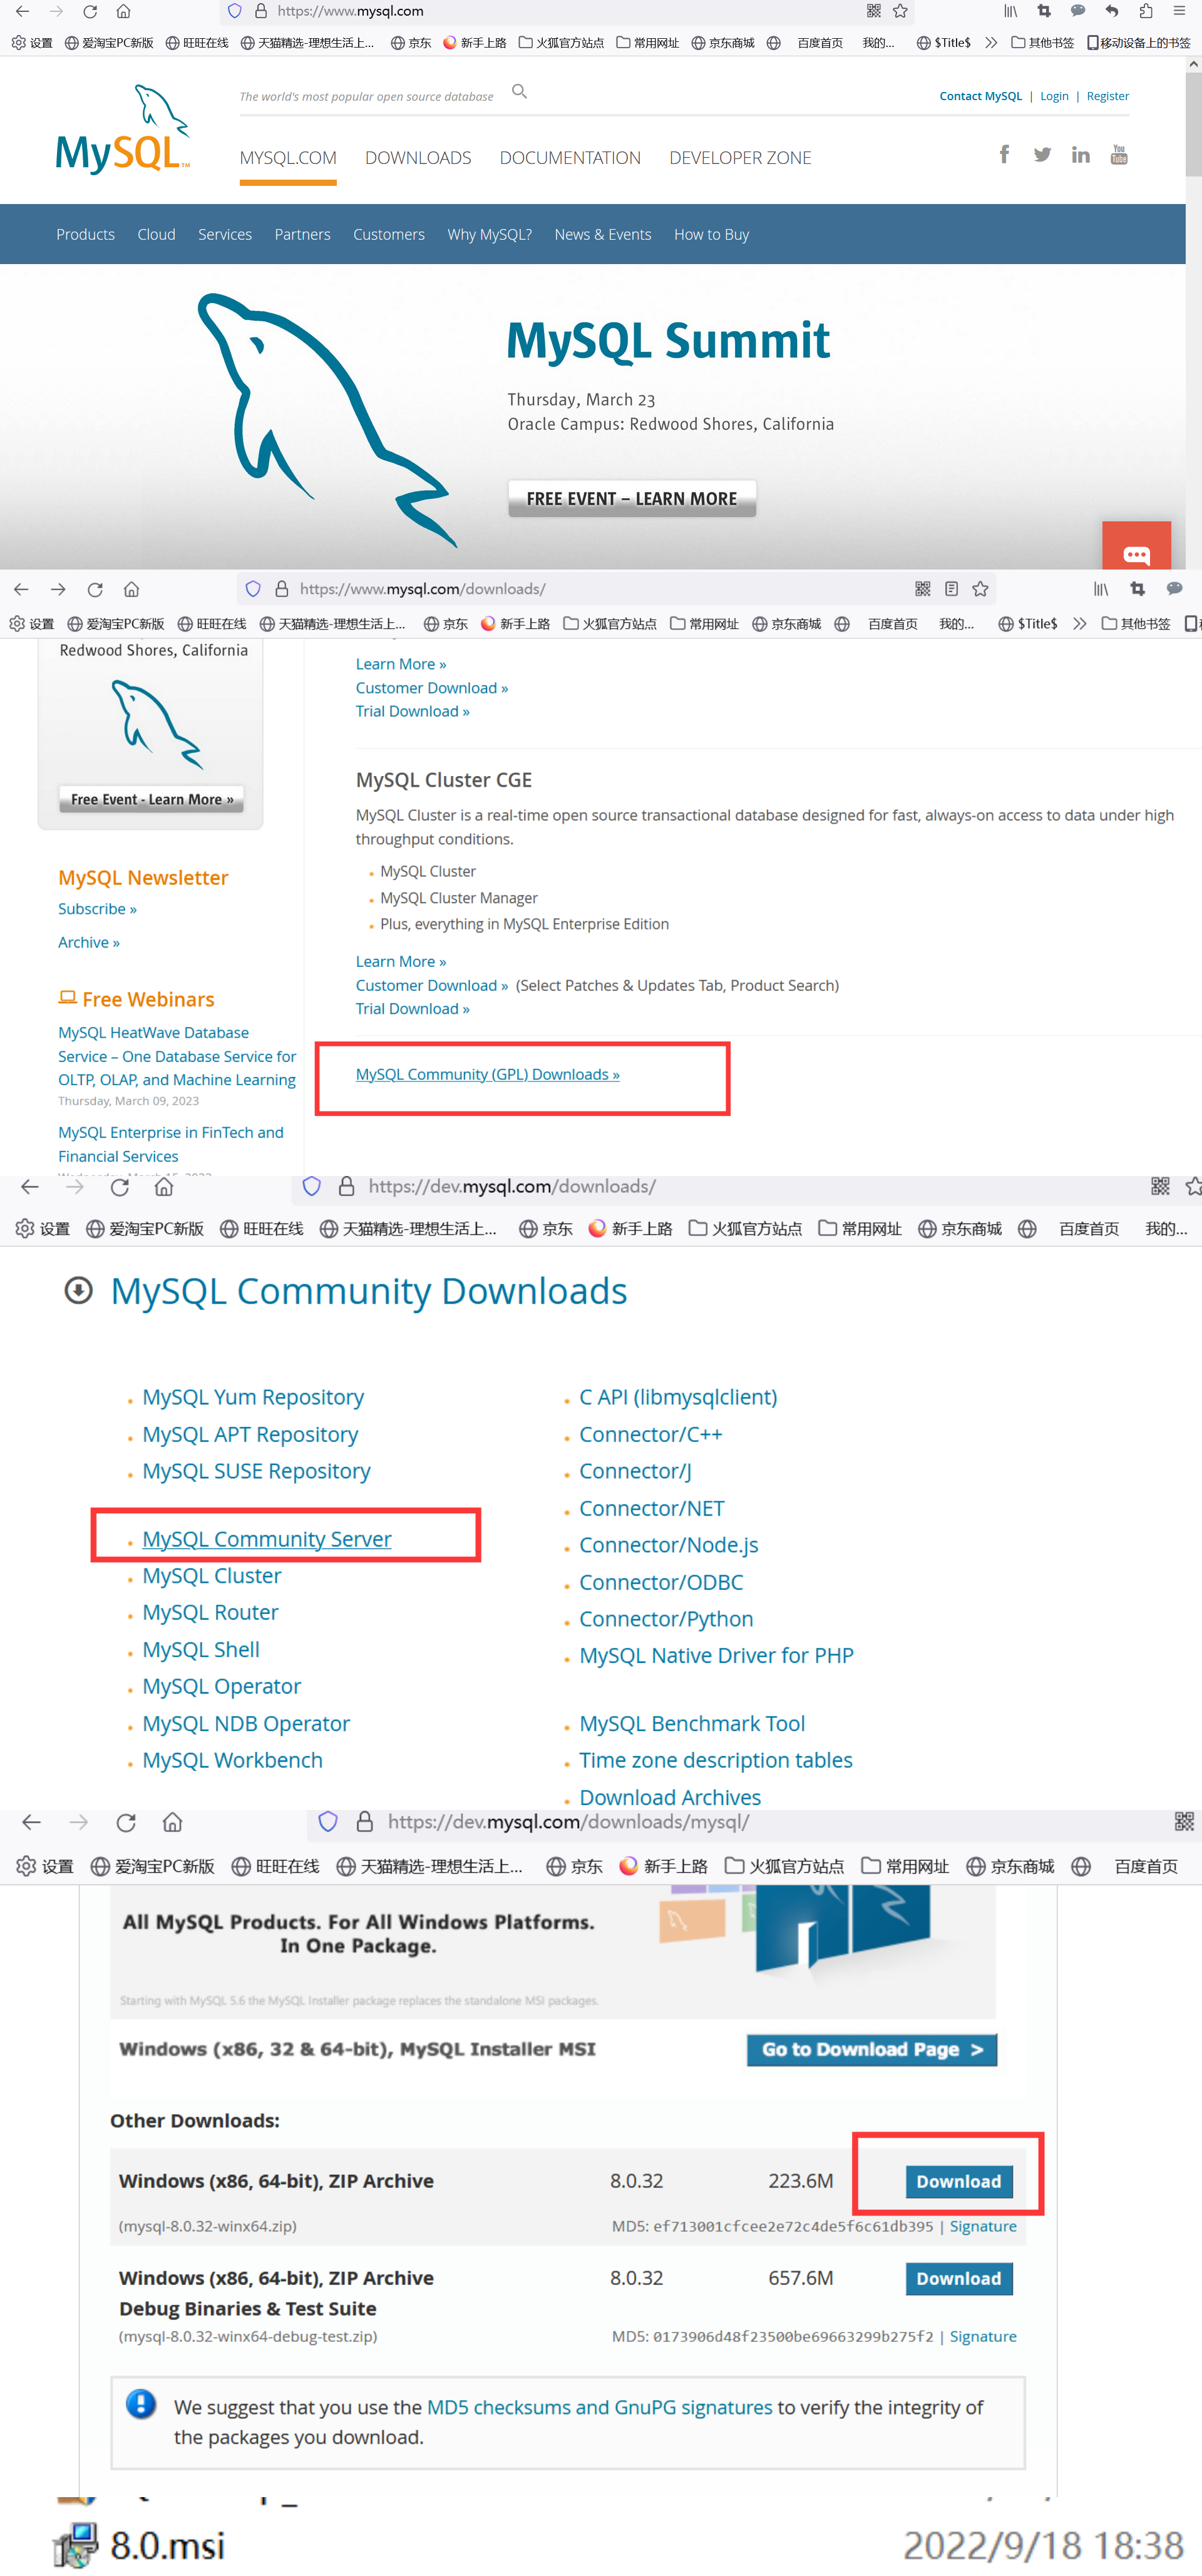The width and height of the screenshot is (1202, 2576).
Task: Click the Login link
Action: [1054, 96]
